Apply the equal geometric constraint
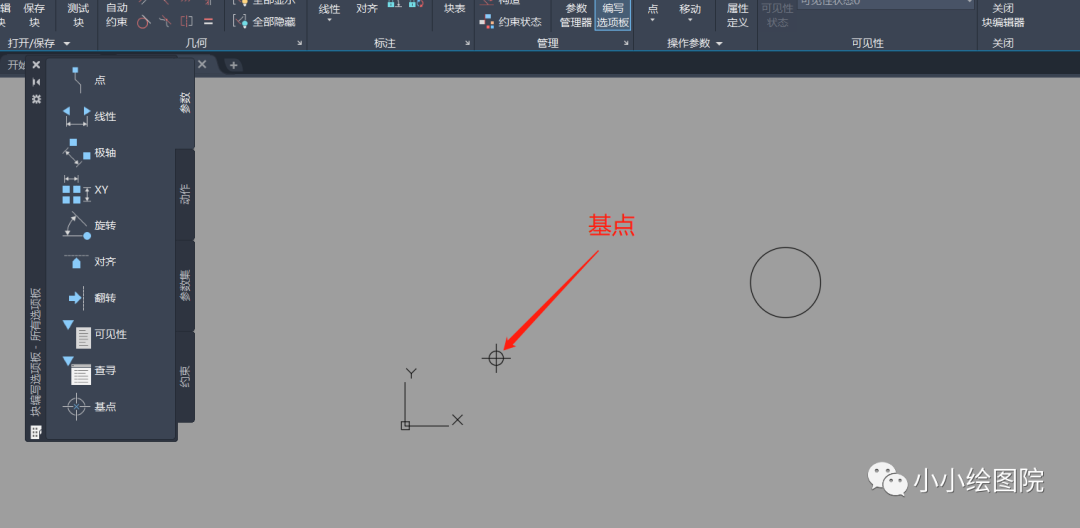Viewport: 1080px width, 528px height. (208, 22)
